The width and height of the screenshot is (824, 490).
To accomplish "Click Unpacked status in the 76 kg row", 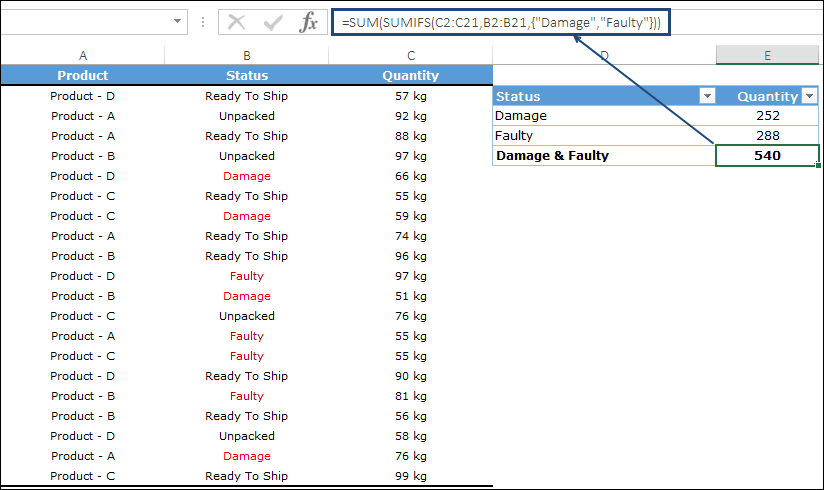I will click(246, 315).
